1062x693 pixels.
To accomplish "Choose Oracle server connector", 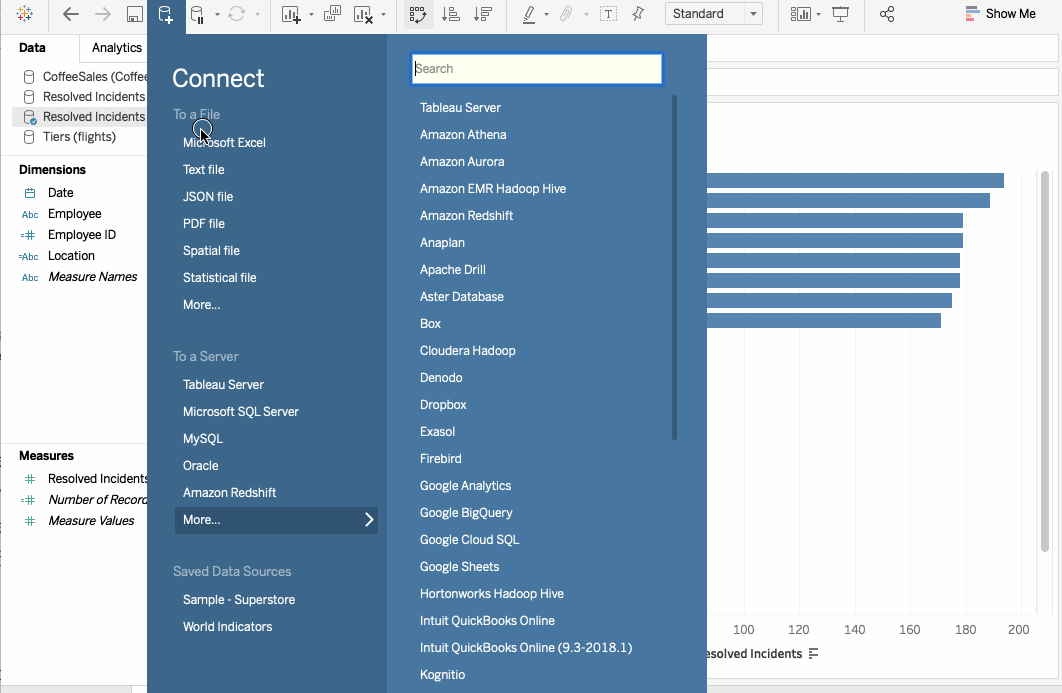I will pos(200,466).
